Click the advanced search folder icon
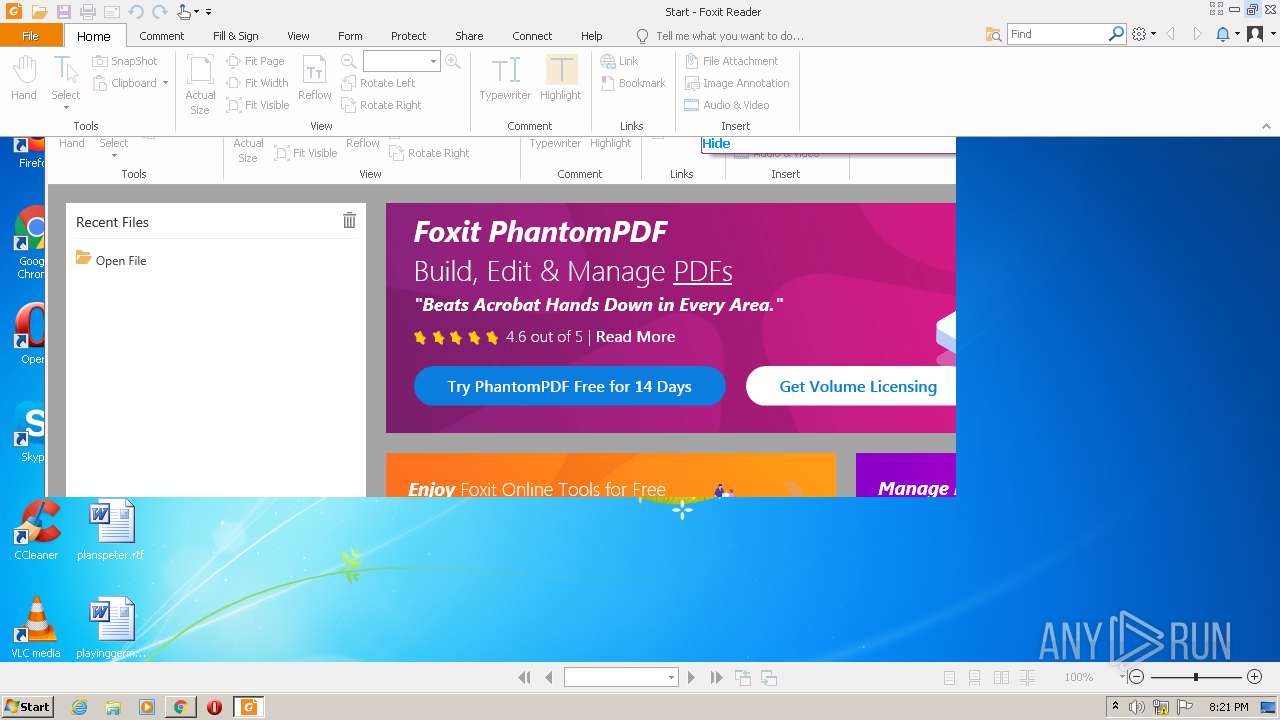The width and height of the screenshot is (1280, 720). click(x=993, y=34)
